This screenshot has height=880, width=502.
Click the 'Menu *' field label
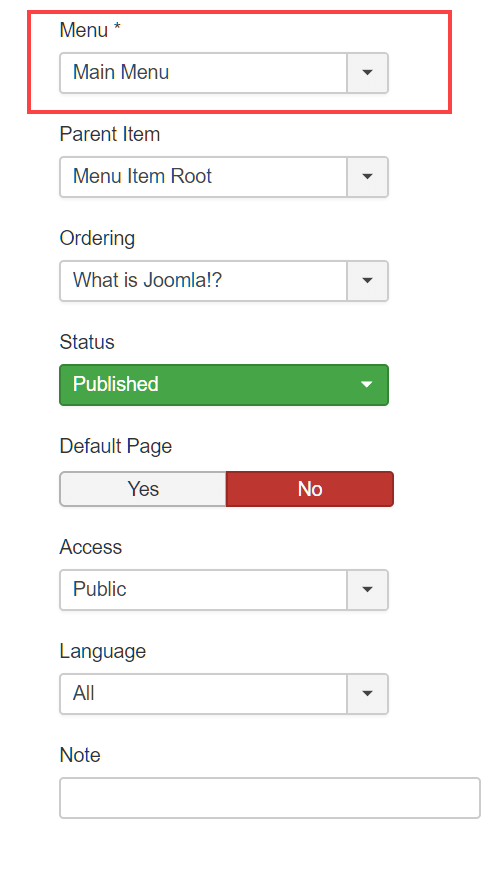tap(90, 30)
